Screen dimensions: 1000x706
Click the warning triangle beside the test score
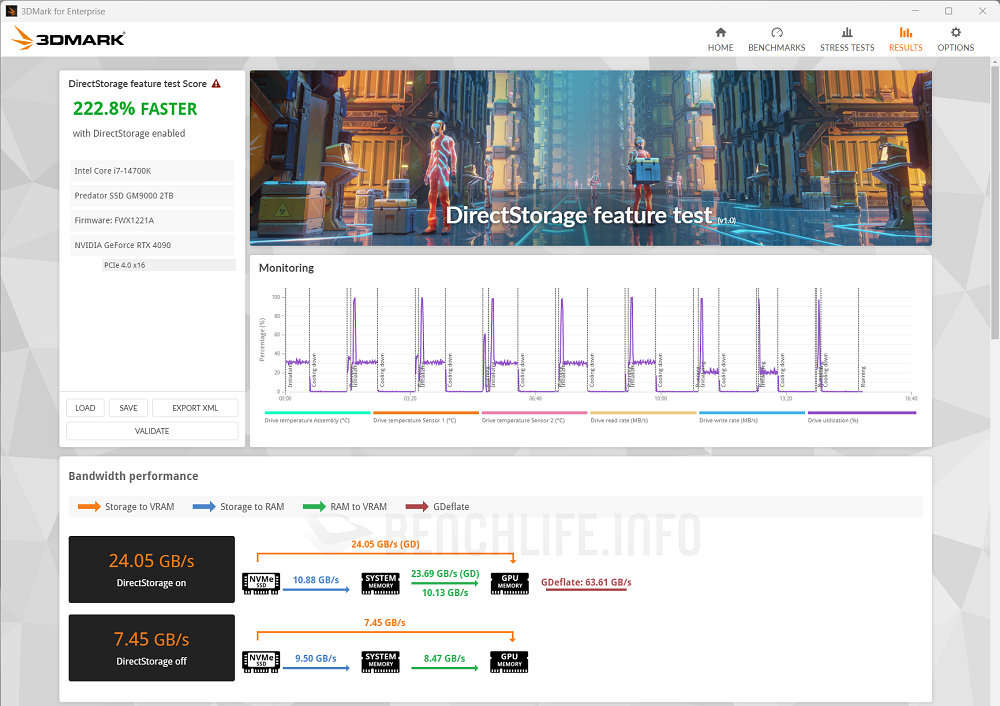(215, 84)
